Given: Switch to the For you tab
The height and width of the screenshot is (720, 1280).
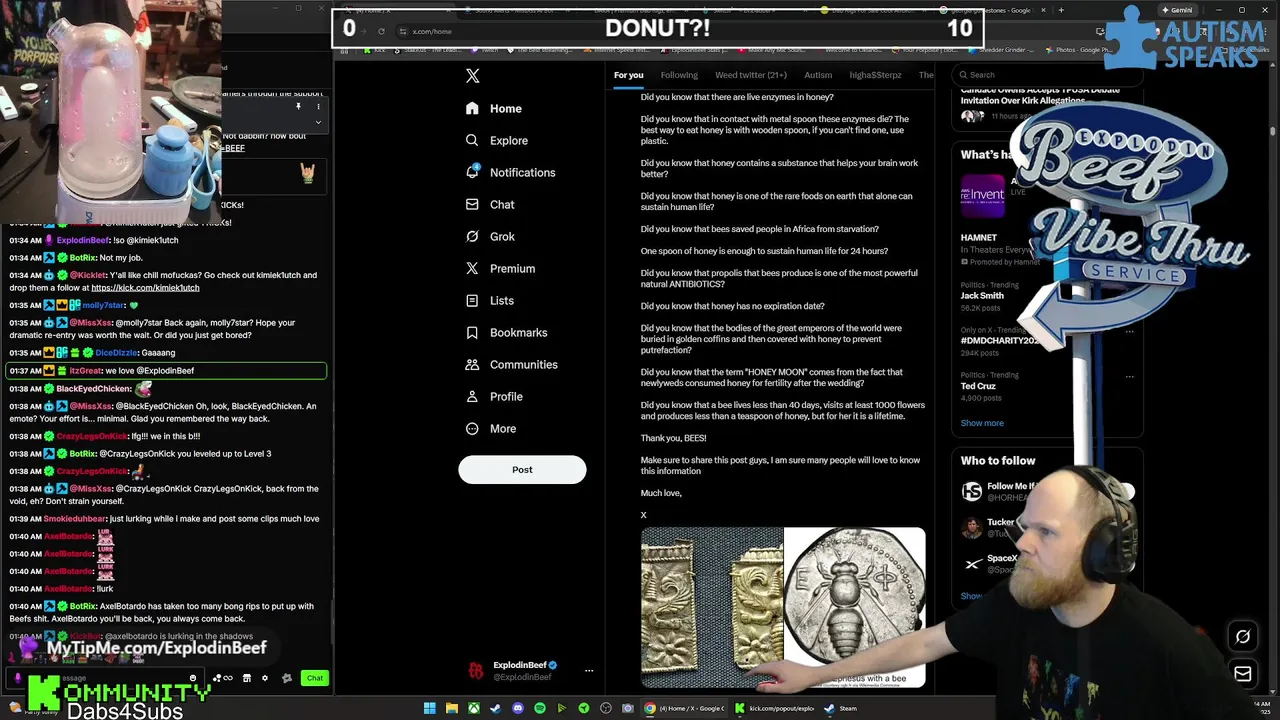Looking at the screenshot, I should click(x=628, y=75).
